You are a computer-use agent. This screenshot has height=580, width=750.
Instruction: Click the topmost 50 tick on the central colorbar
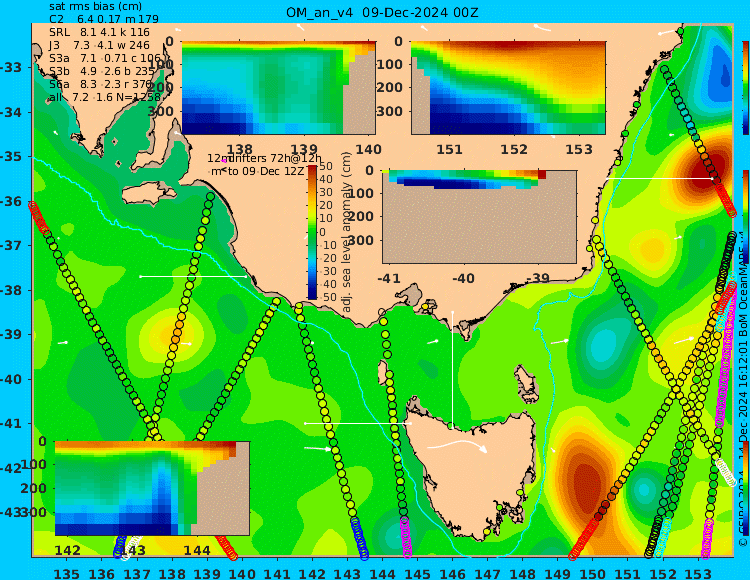pos(326,166)
